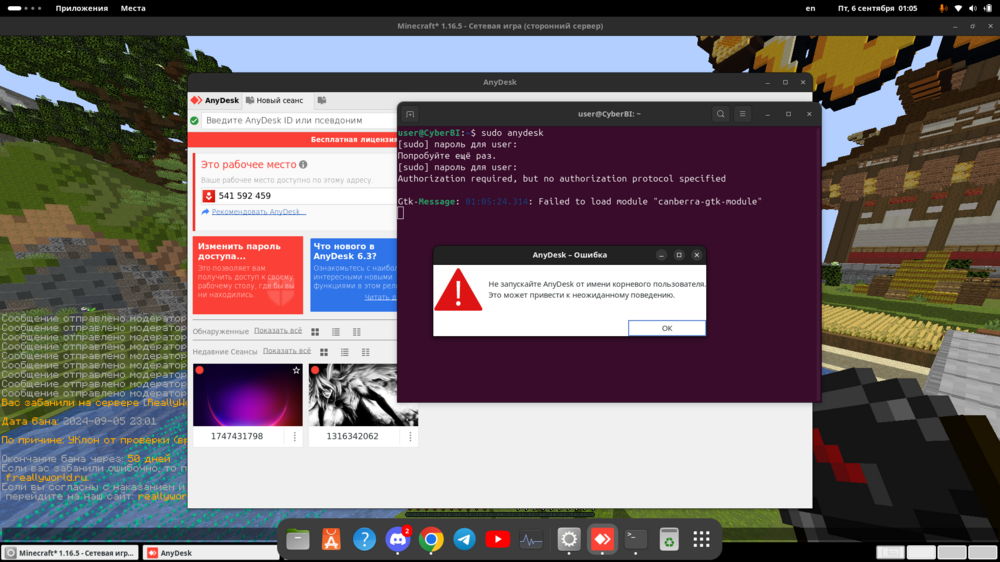
Task: Open the Изменить пароль доступа tile
Action: (248, 275)
